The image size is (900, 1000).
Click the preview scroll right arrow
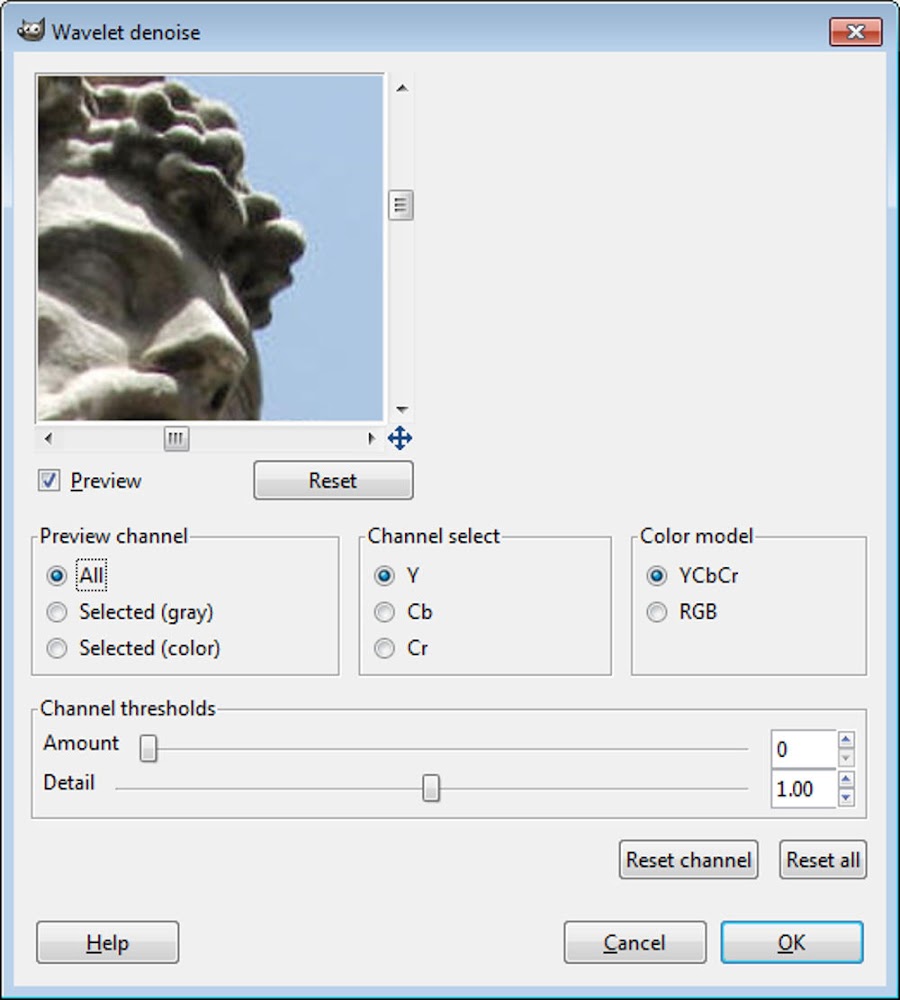pos(371,438)
